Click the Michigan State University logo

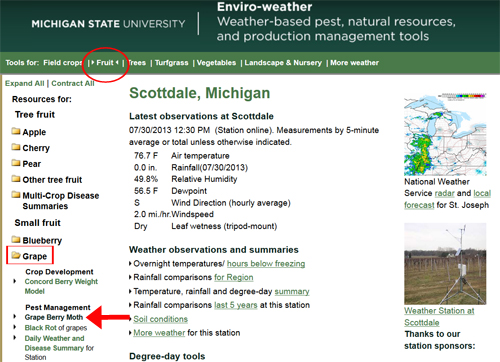[x=108, y=24]
